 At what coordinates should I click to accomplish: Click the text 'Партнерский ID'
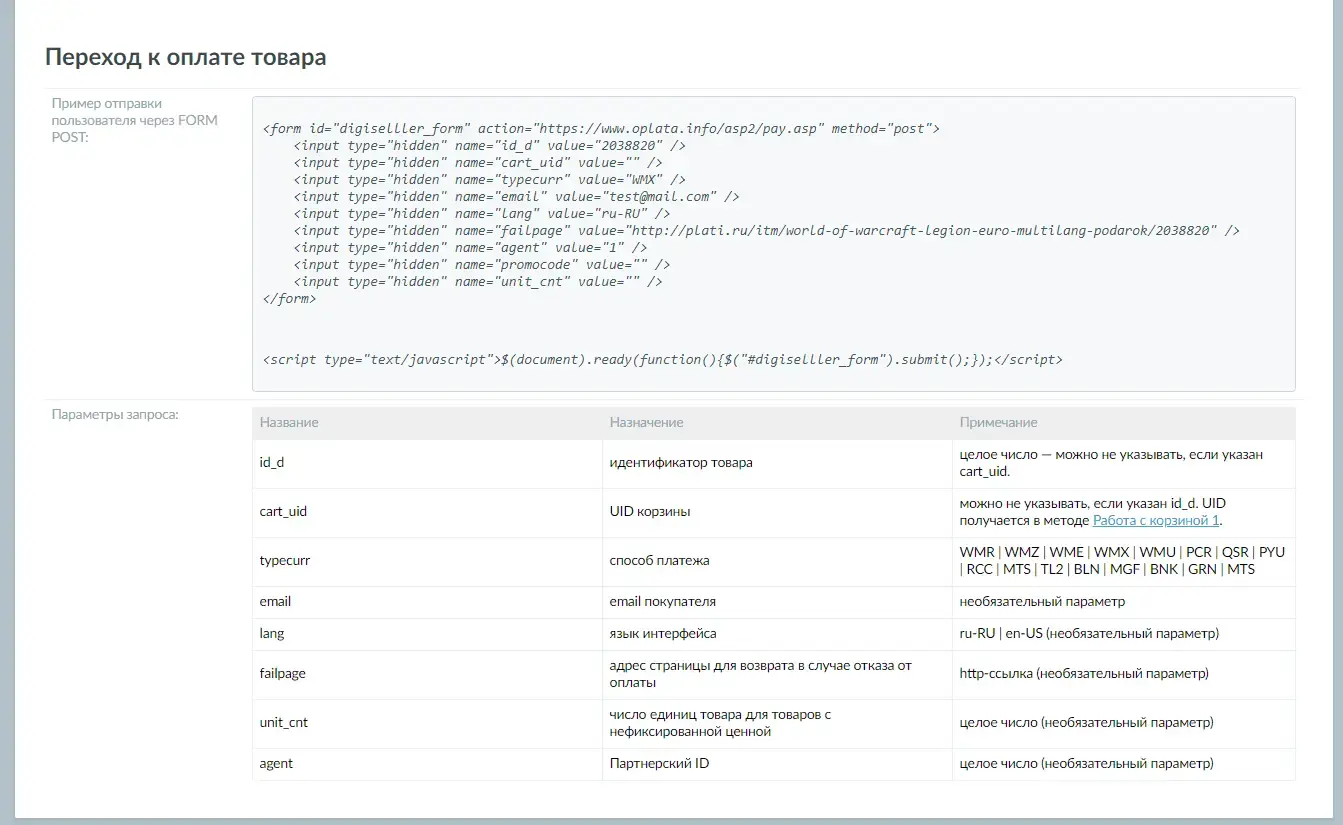[x=659, y=764]
